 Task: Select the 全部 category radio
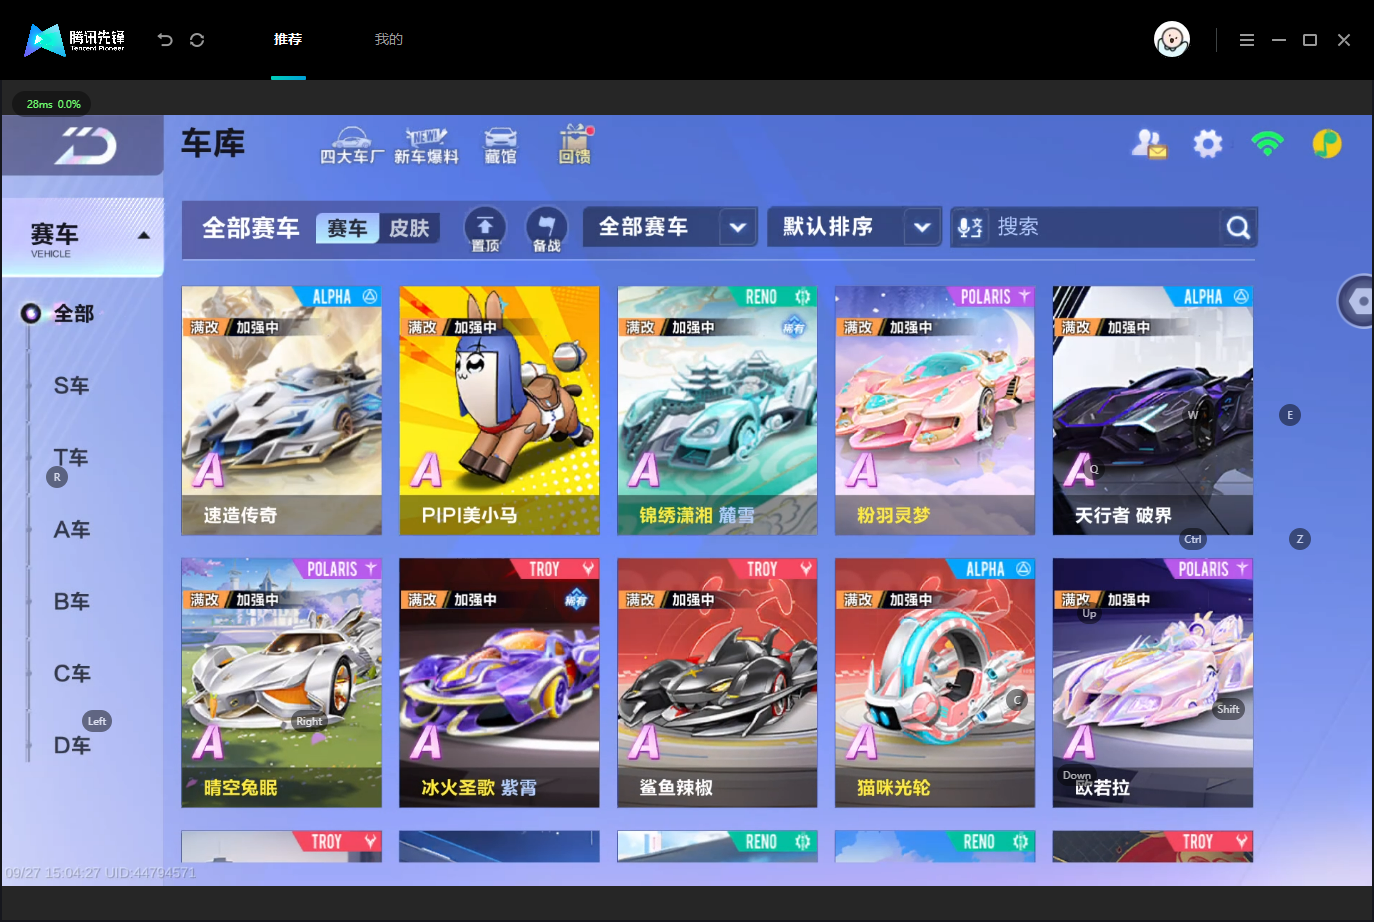[x=58, y=314]
